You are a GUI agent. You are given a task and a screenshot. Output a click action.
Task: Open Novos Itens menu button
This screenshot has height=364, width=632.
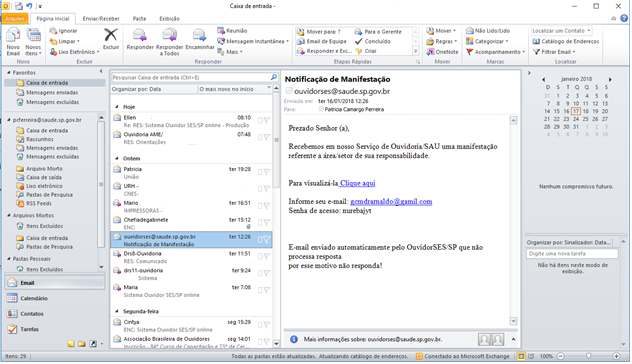[33, 42]
